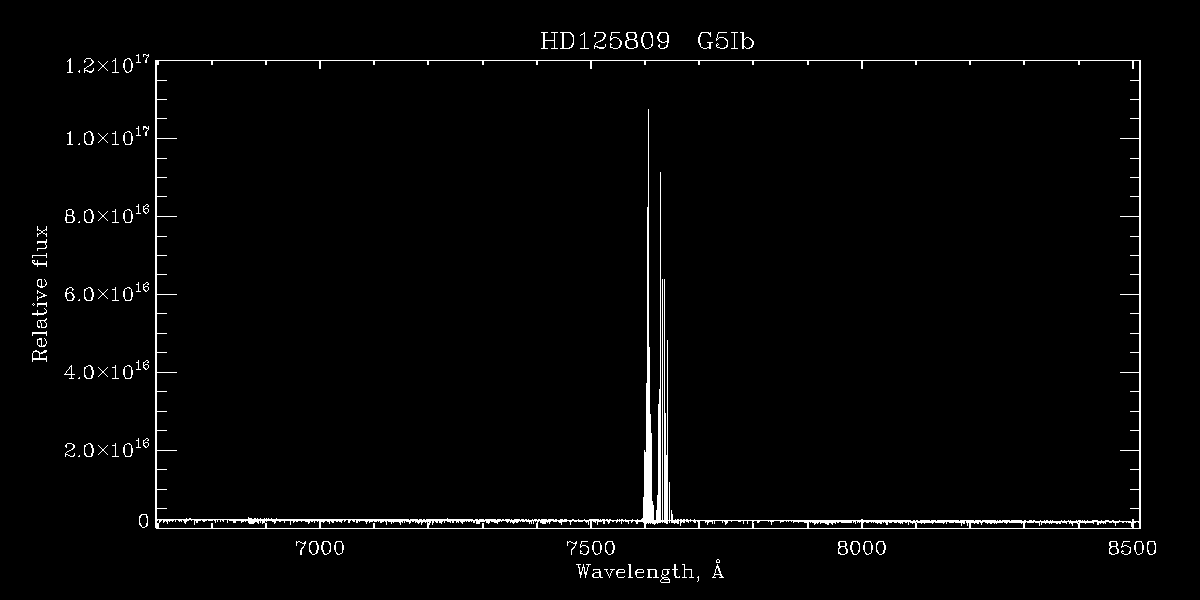Click the 2.0×10^16 y-axis tick label
1200x600 pixels.
[107, 449]
